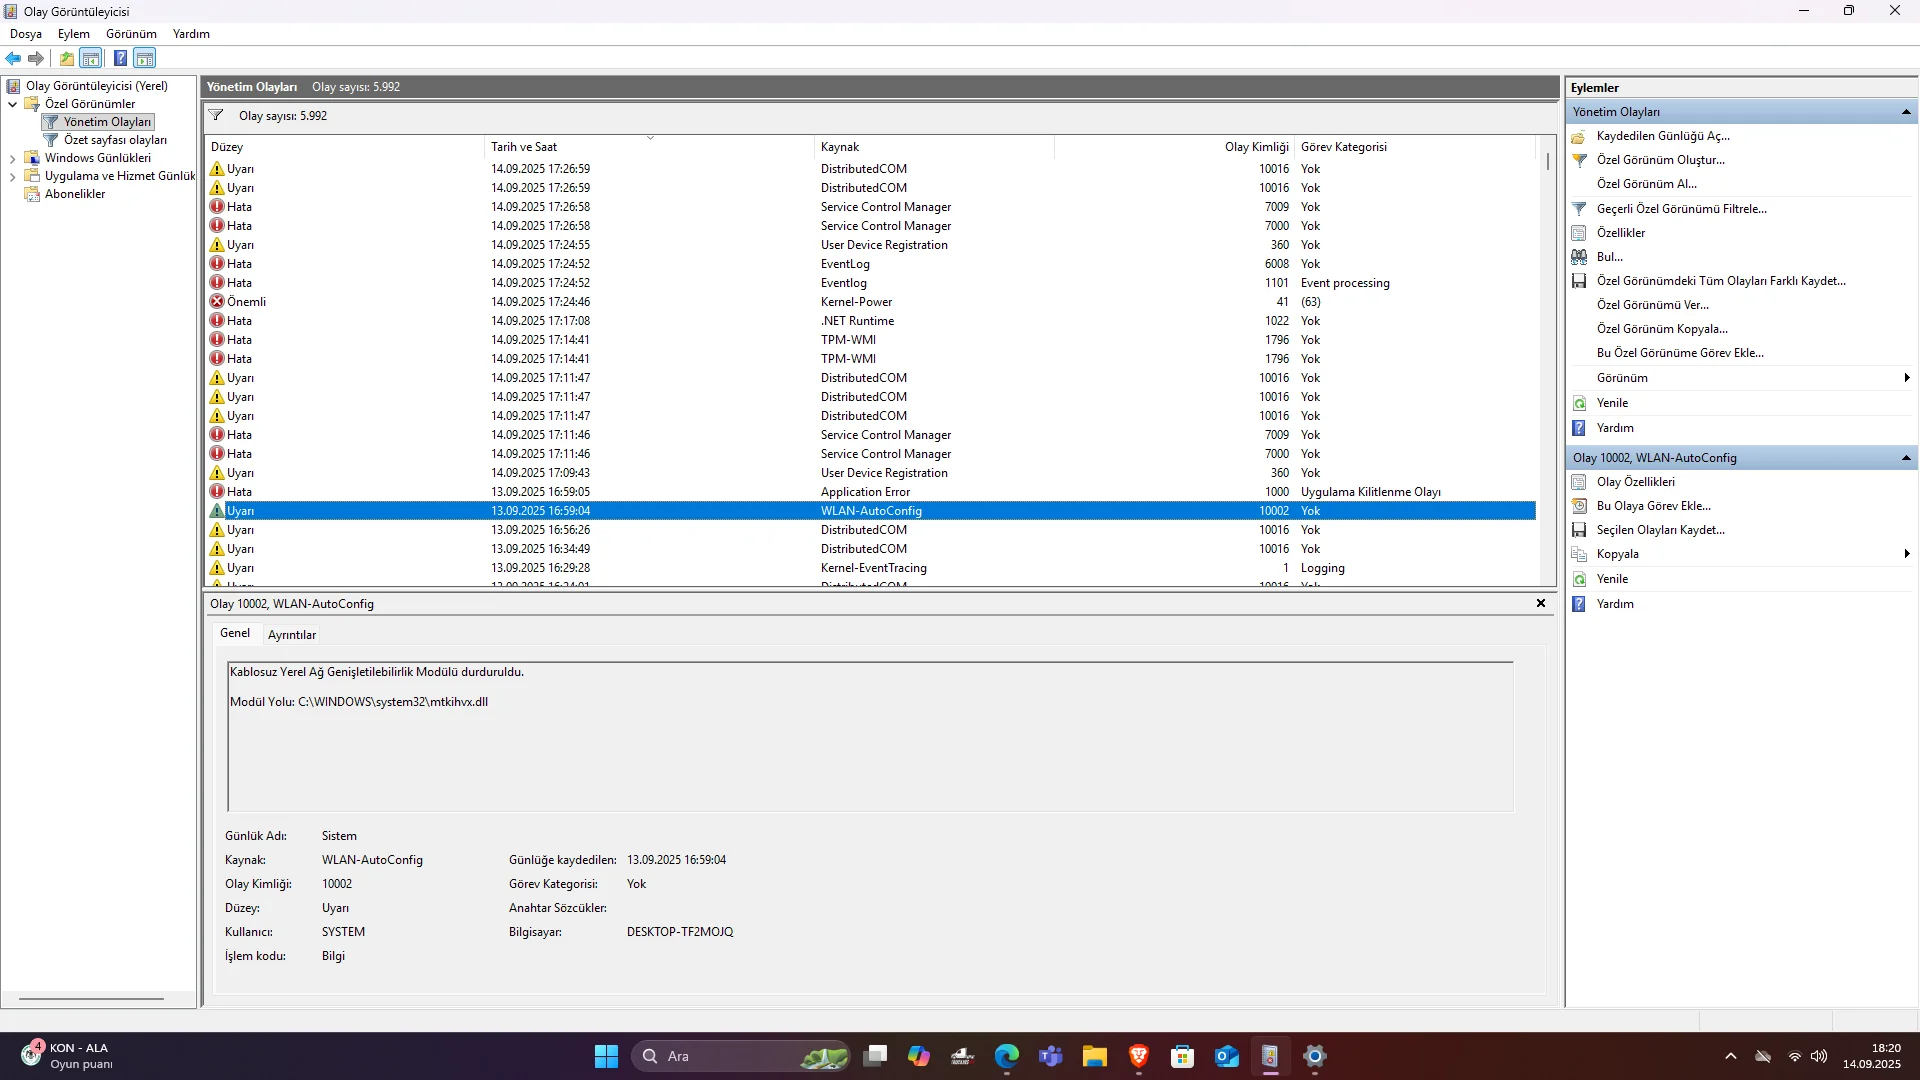Open the Eylem menu
This screenshot has height=1080, width=1920.
coord(73,33)
